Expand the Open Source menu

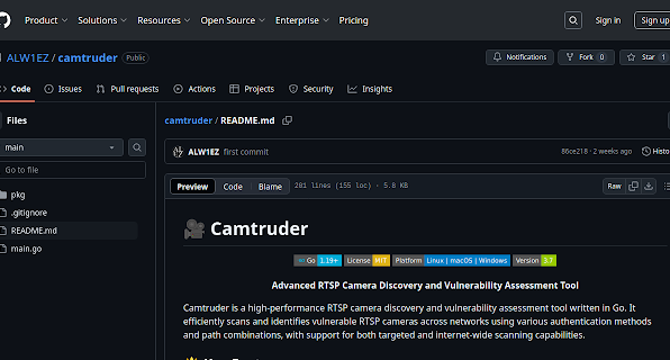click(x=232, y=20)
